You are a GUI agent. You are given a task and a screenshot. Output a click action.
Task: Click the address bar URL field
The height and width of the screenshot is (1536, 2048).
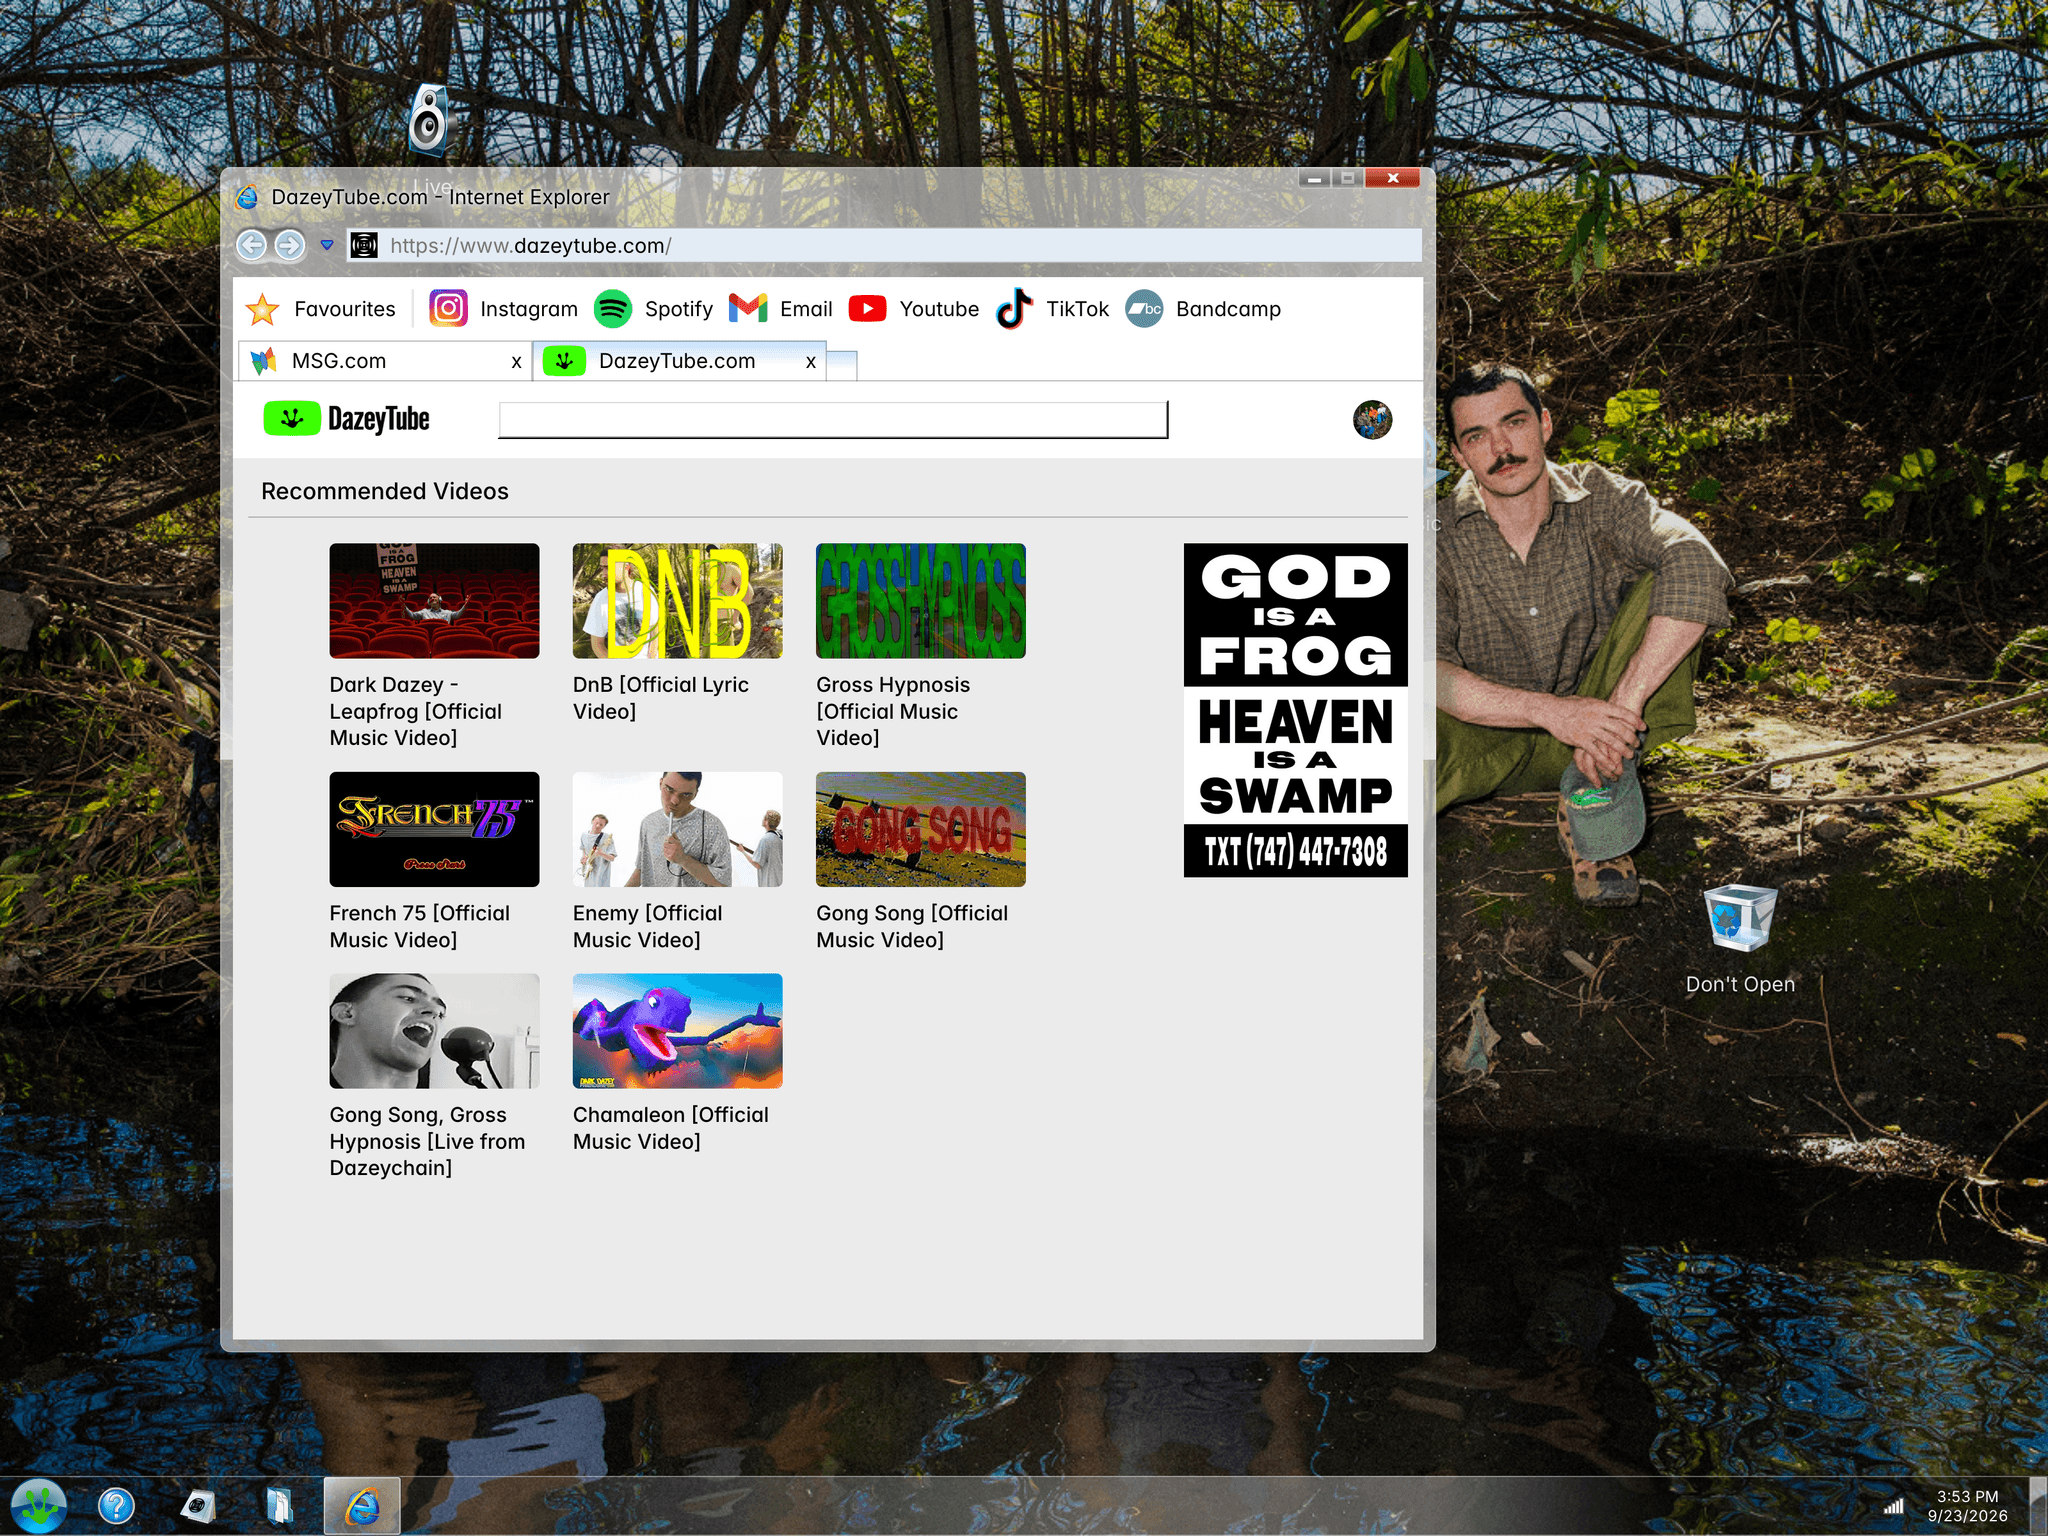click(x=885, y=246)
